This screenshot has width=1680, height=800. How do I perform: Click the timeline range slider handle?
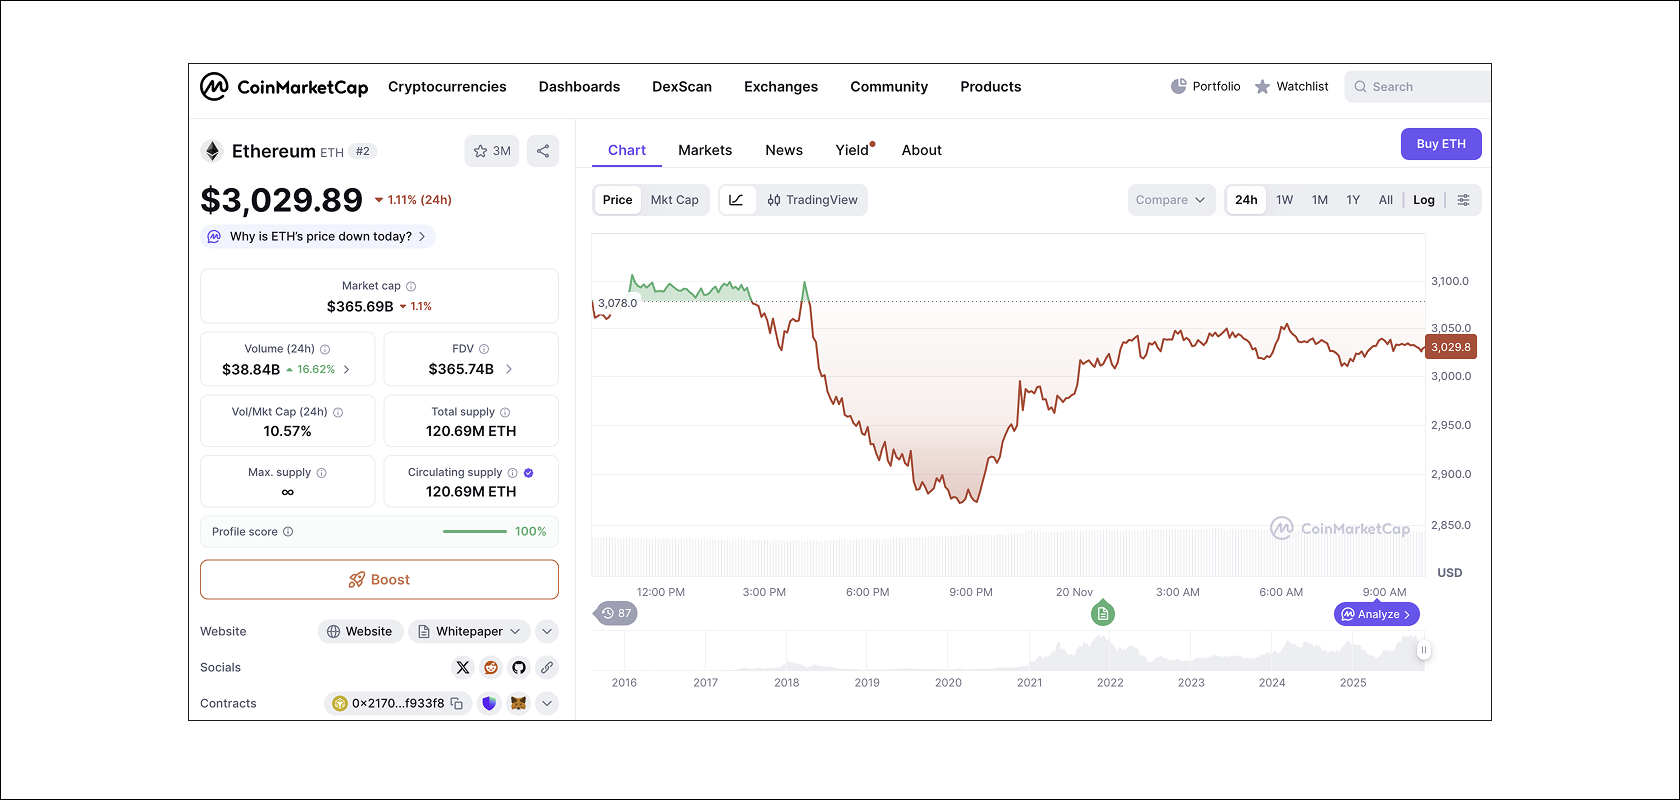pyautogui.click(x=1424, y=650)
